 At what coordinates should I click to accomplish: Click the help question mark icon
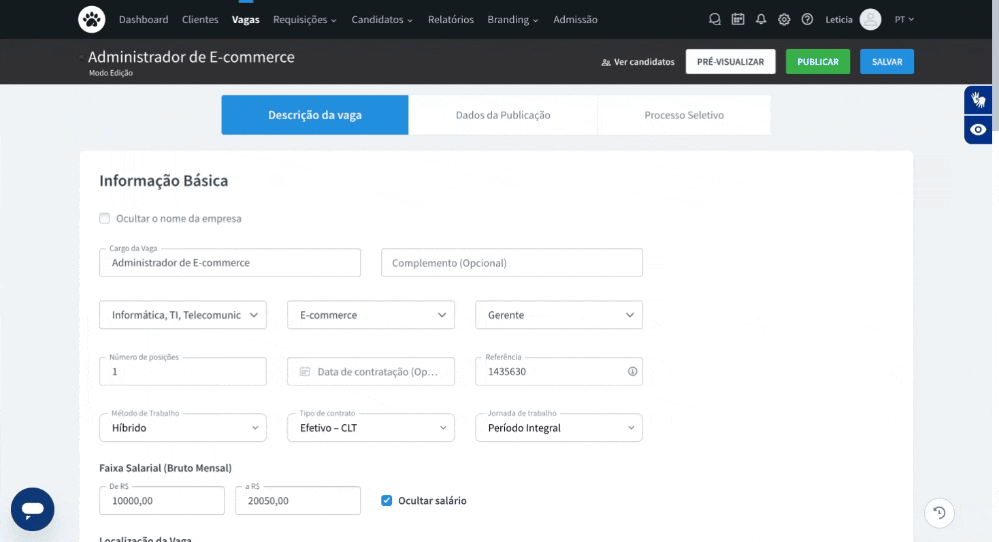tap(807, 19)
